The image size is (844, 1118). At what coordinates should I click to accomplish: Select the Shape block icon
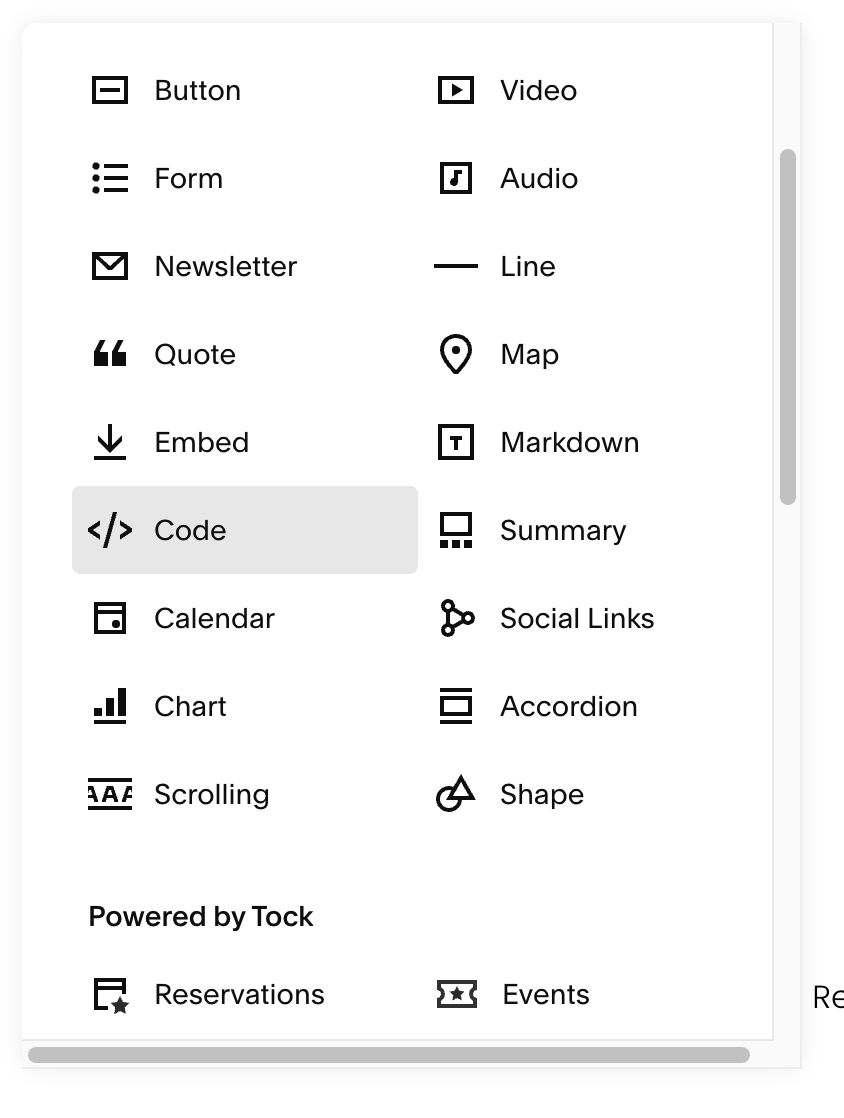[x=455, y=794]
